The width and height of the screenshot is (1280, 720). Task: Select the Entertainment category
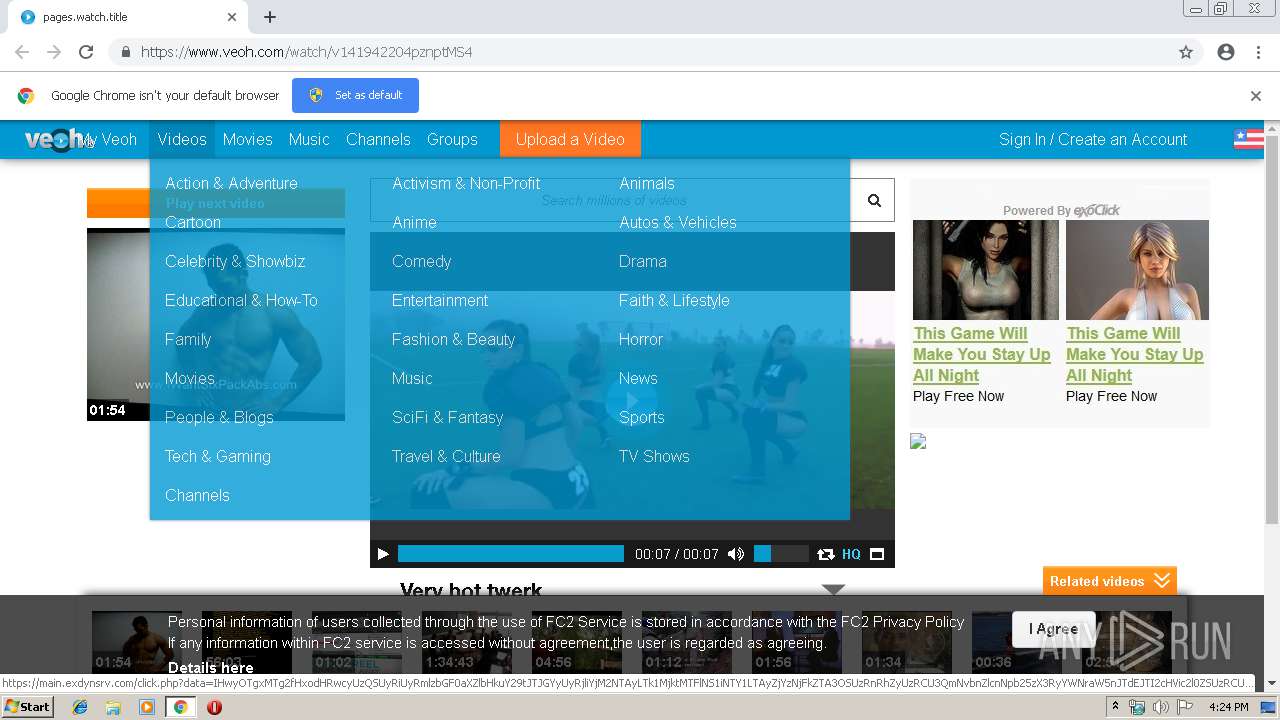click(x=440, y=300)
